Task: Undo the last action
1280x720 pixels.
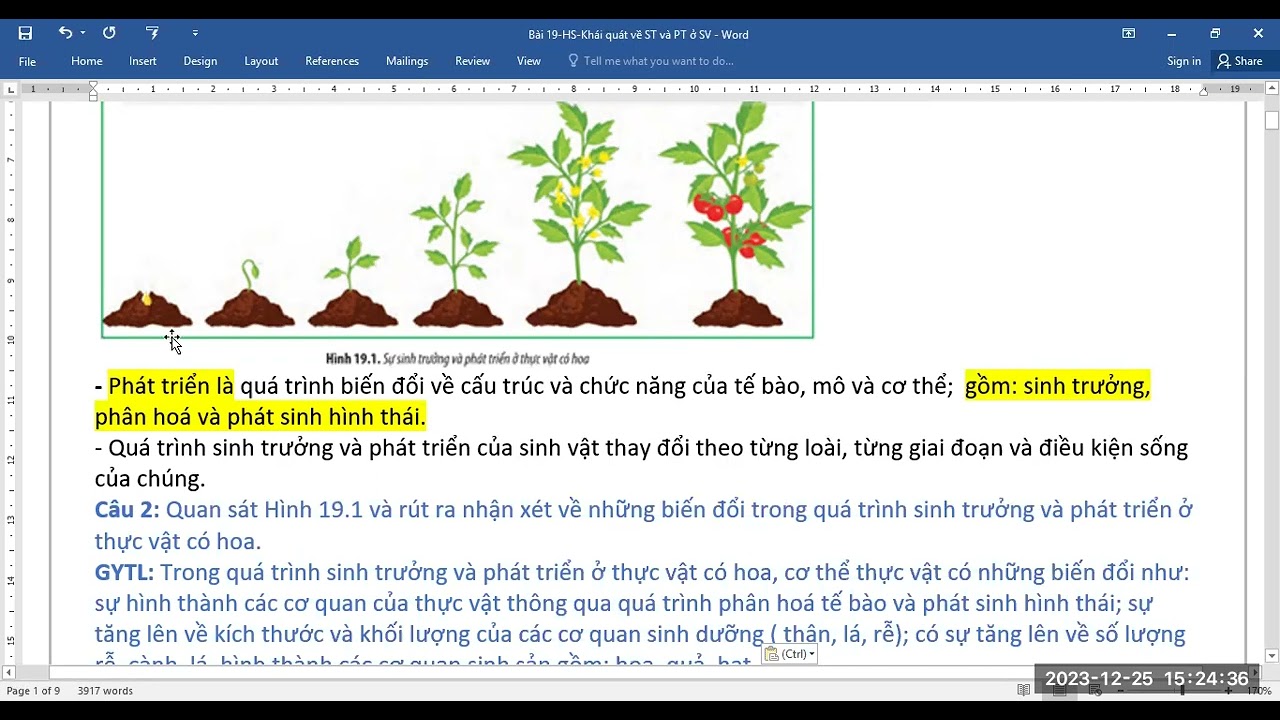Action: click(x=65, y=33)
